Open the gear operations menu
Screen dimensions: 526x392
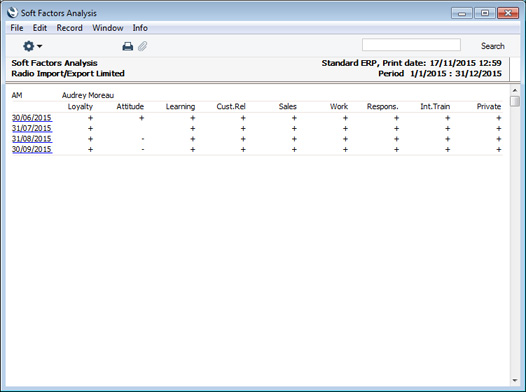32,46
